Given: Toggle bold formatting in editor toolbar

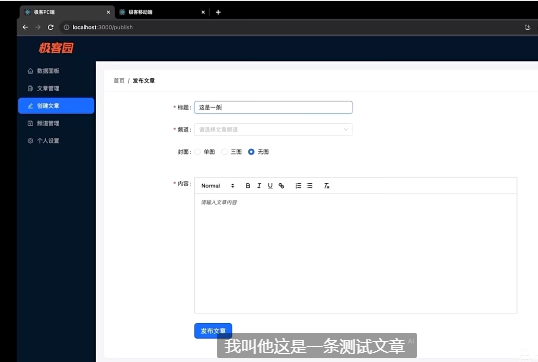Looking at the screenshot, I should (248, 186).
